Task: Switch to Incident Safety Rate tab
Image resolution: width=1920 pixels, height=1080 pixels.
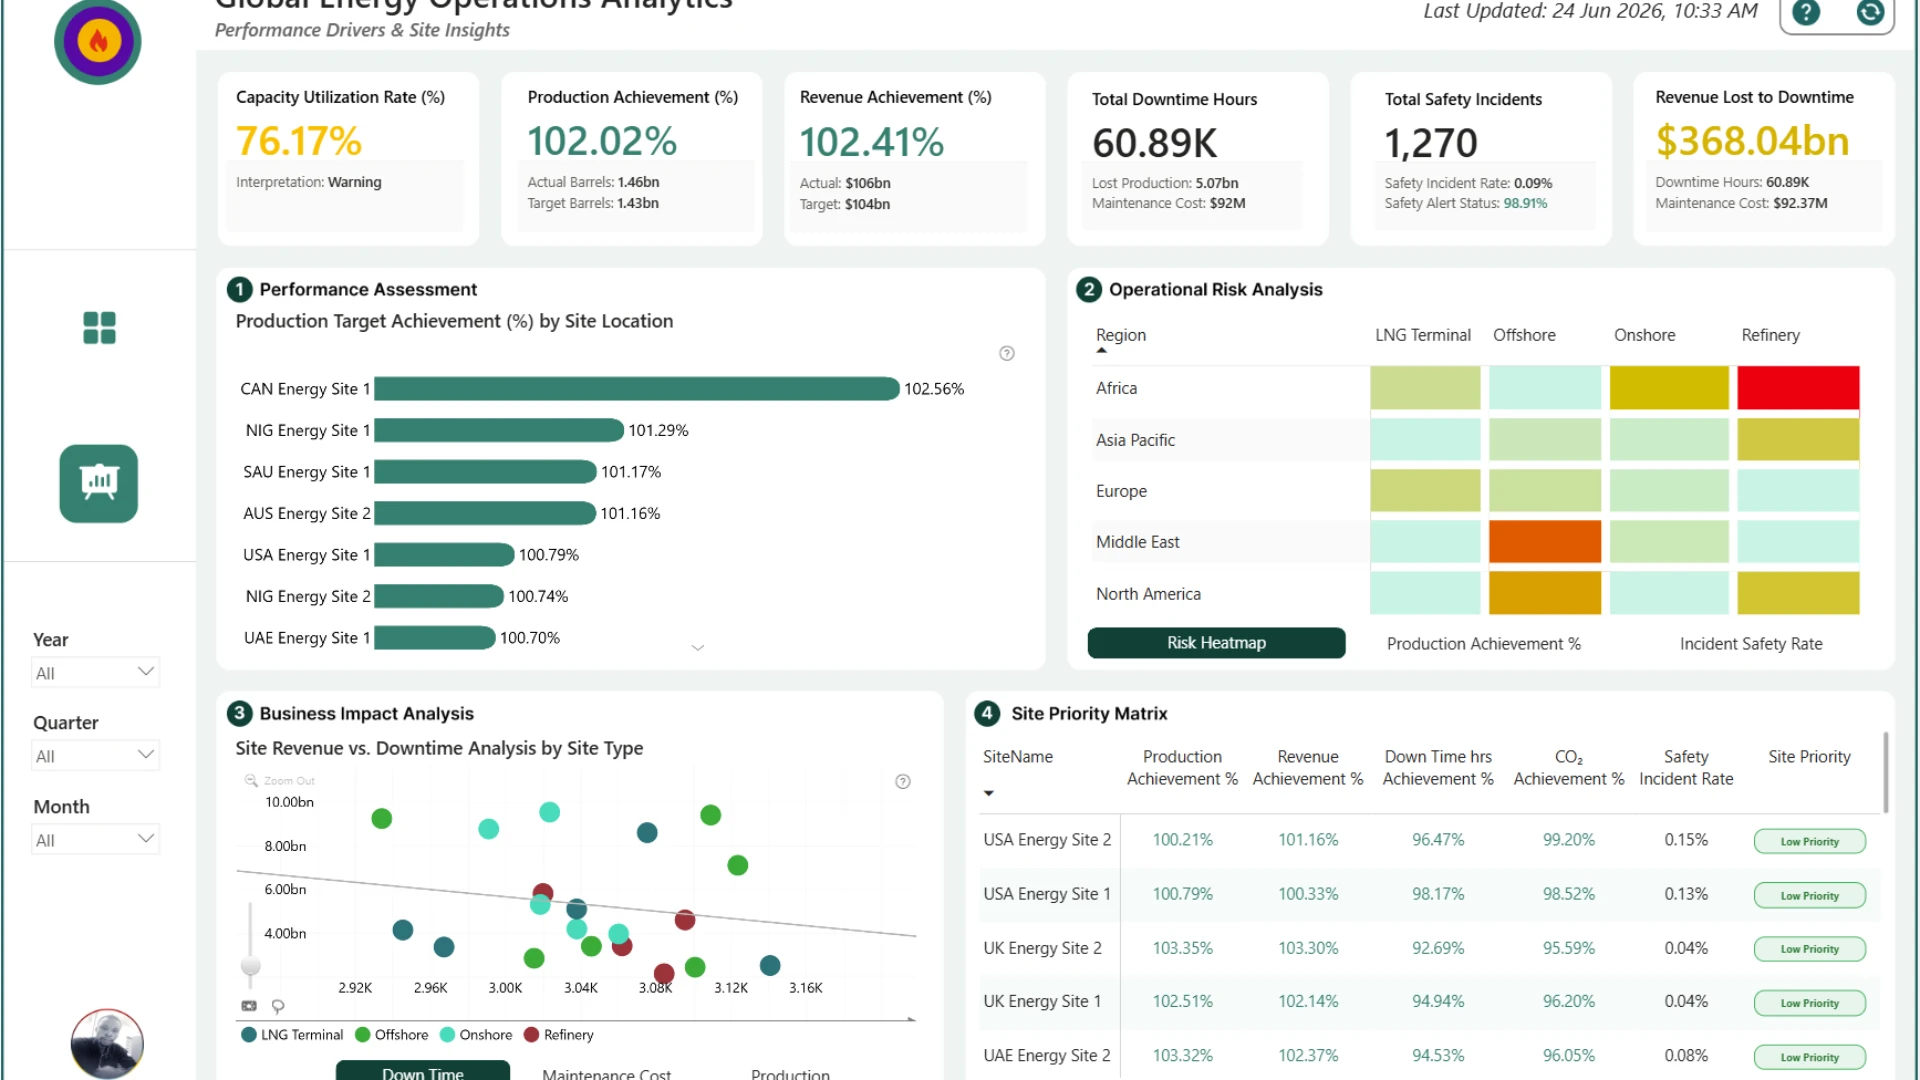Action: tap(1751, 644)
